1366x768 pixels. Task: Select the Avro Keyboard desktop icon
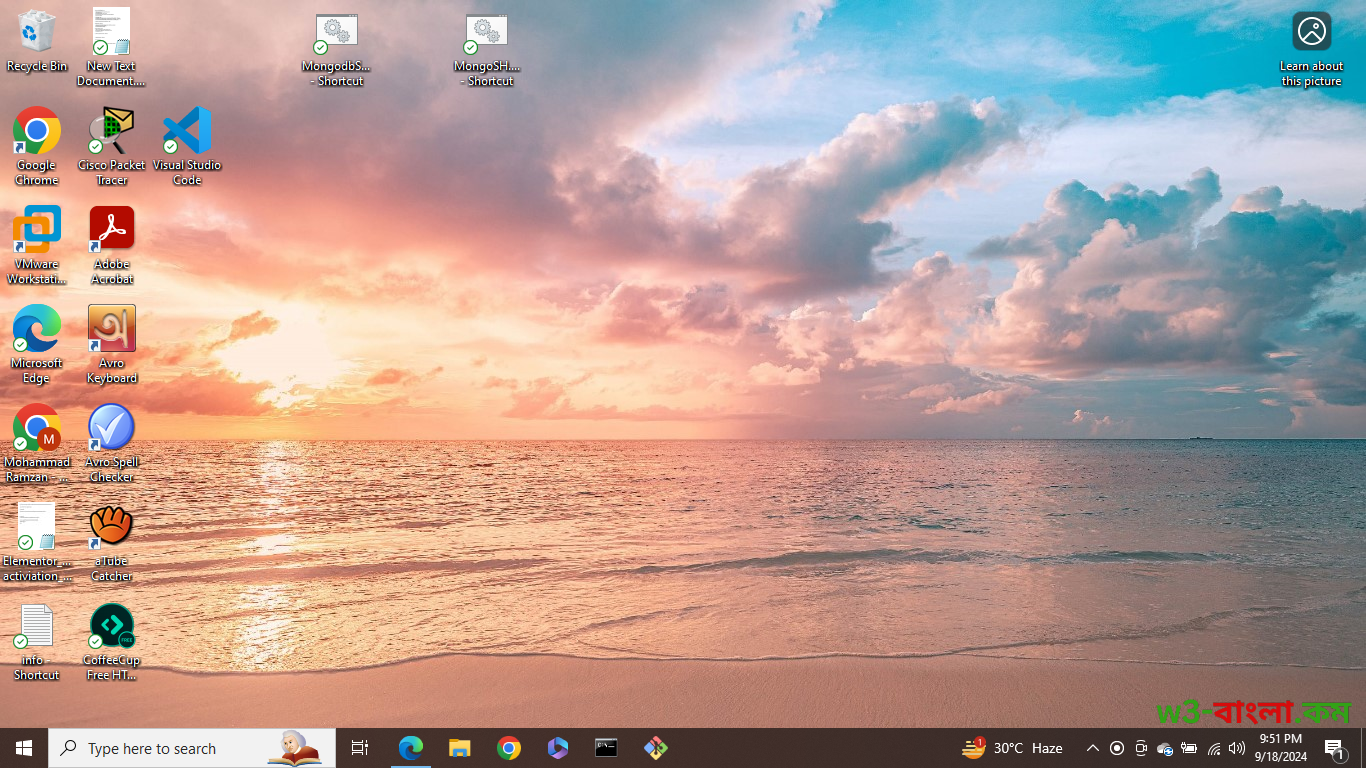112,344
